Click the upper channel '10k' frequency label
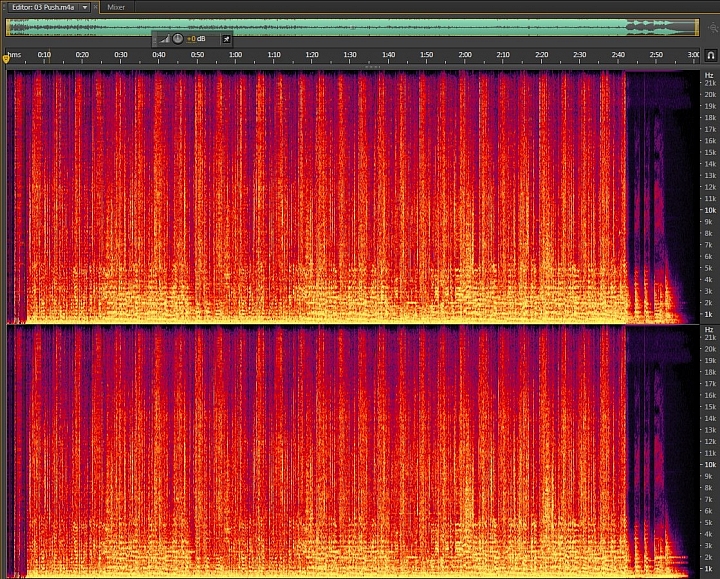 (710, 210)
